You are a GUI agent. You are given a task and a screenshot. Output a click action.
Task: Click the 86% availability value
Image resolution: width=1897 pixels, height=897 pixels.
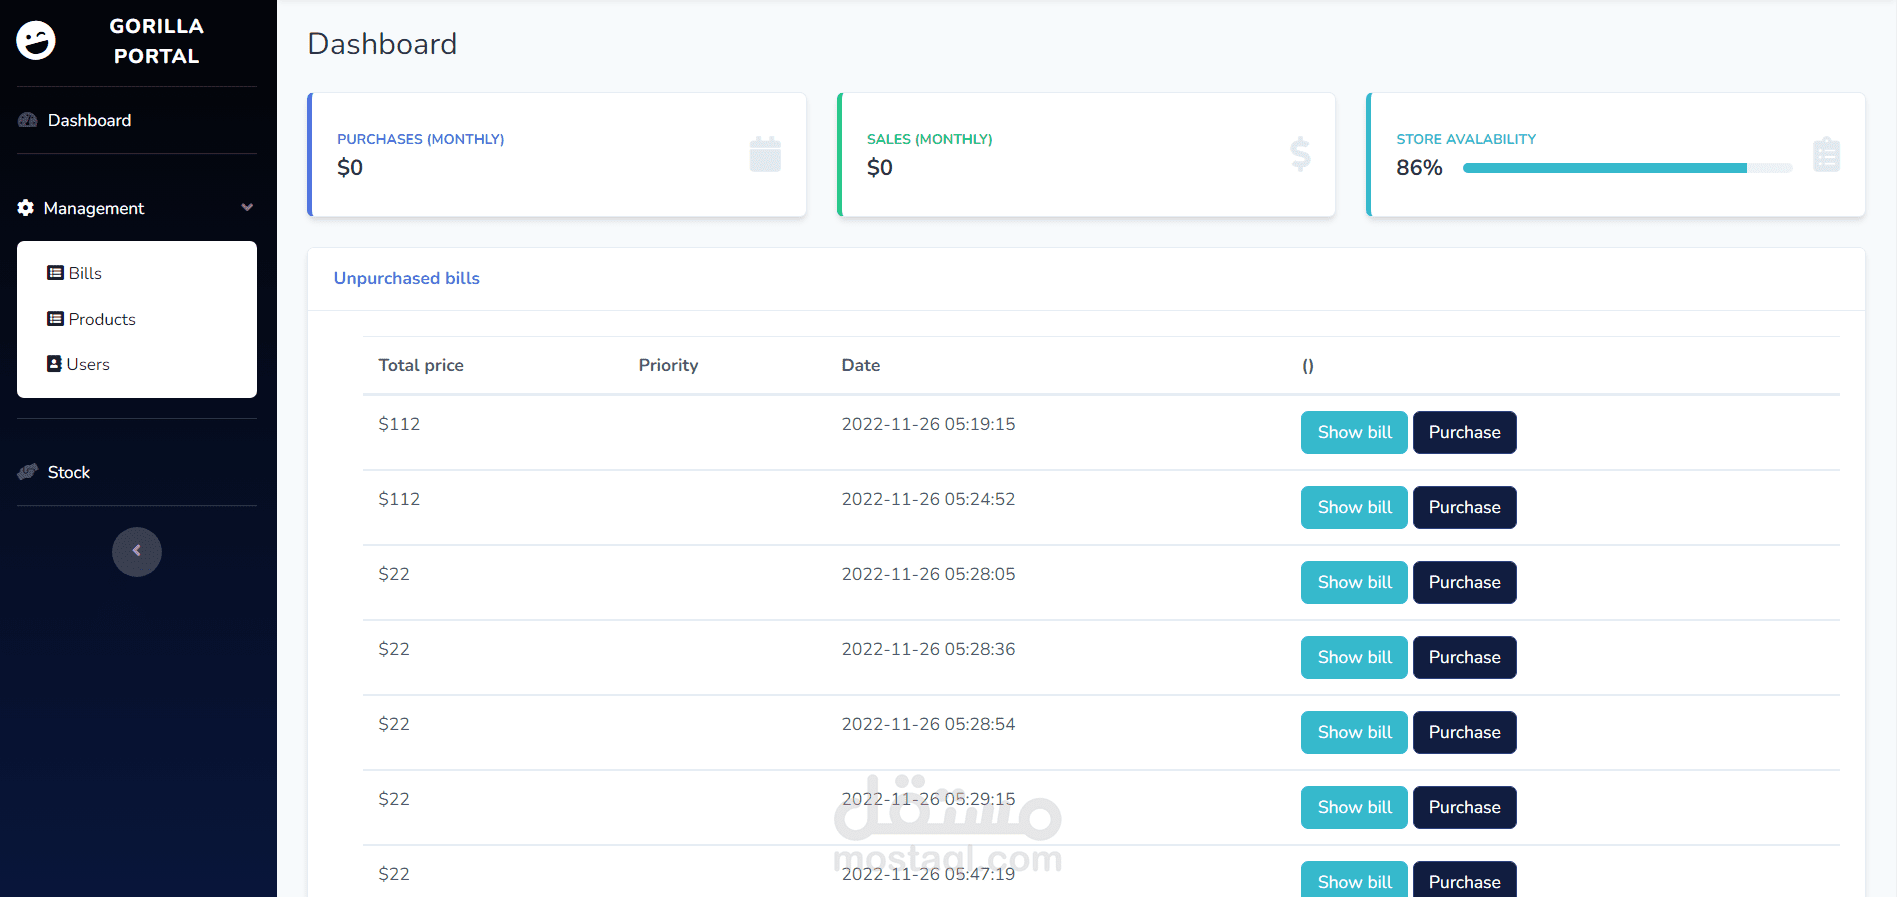point(1419,168)
